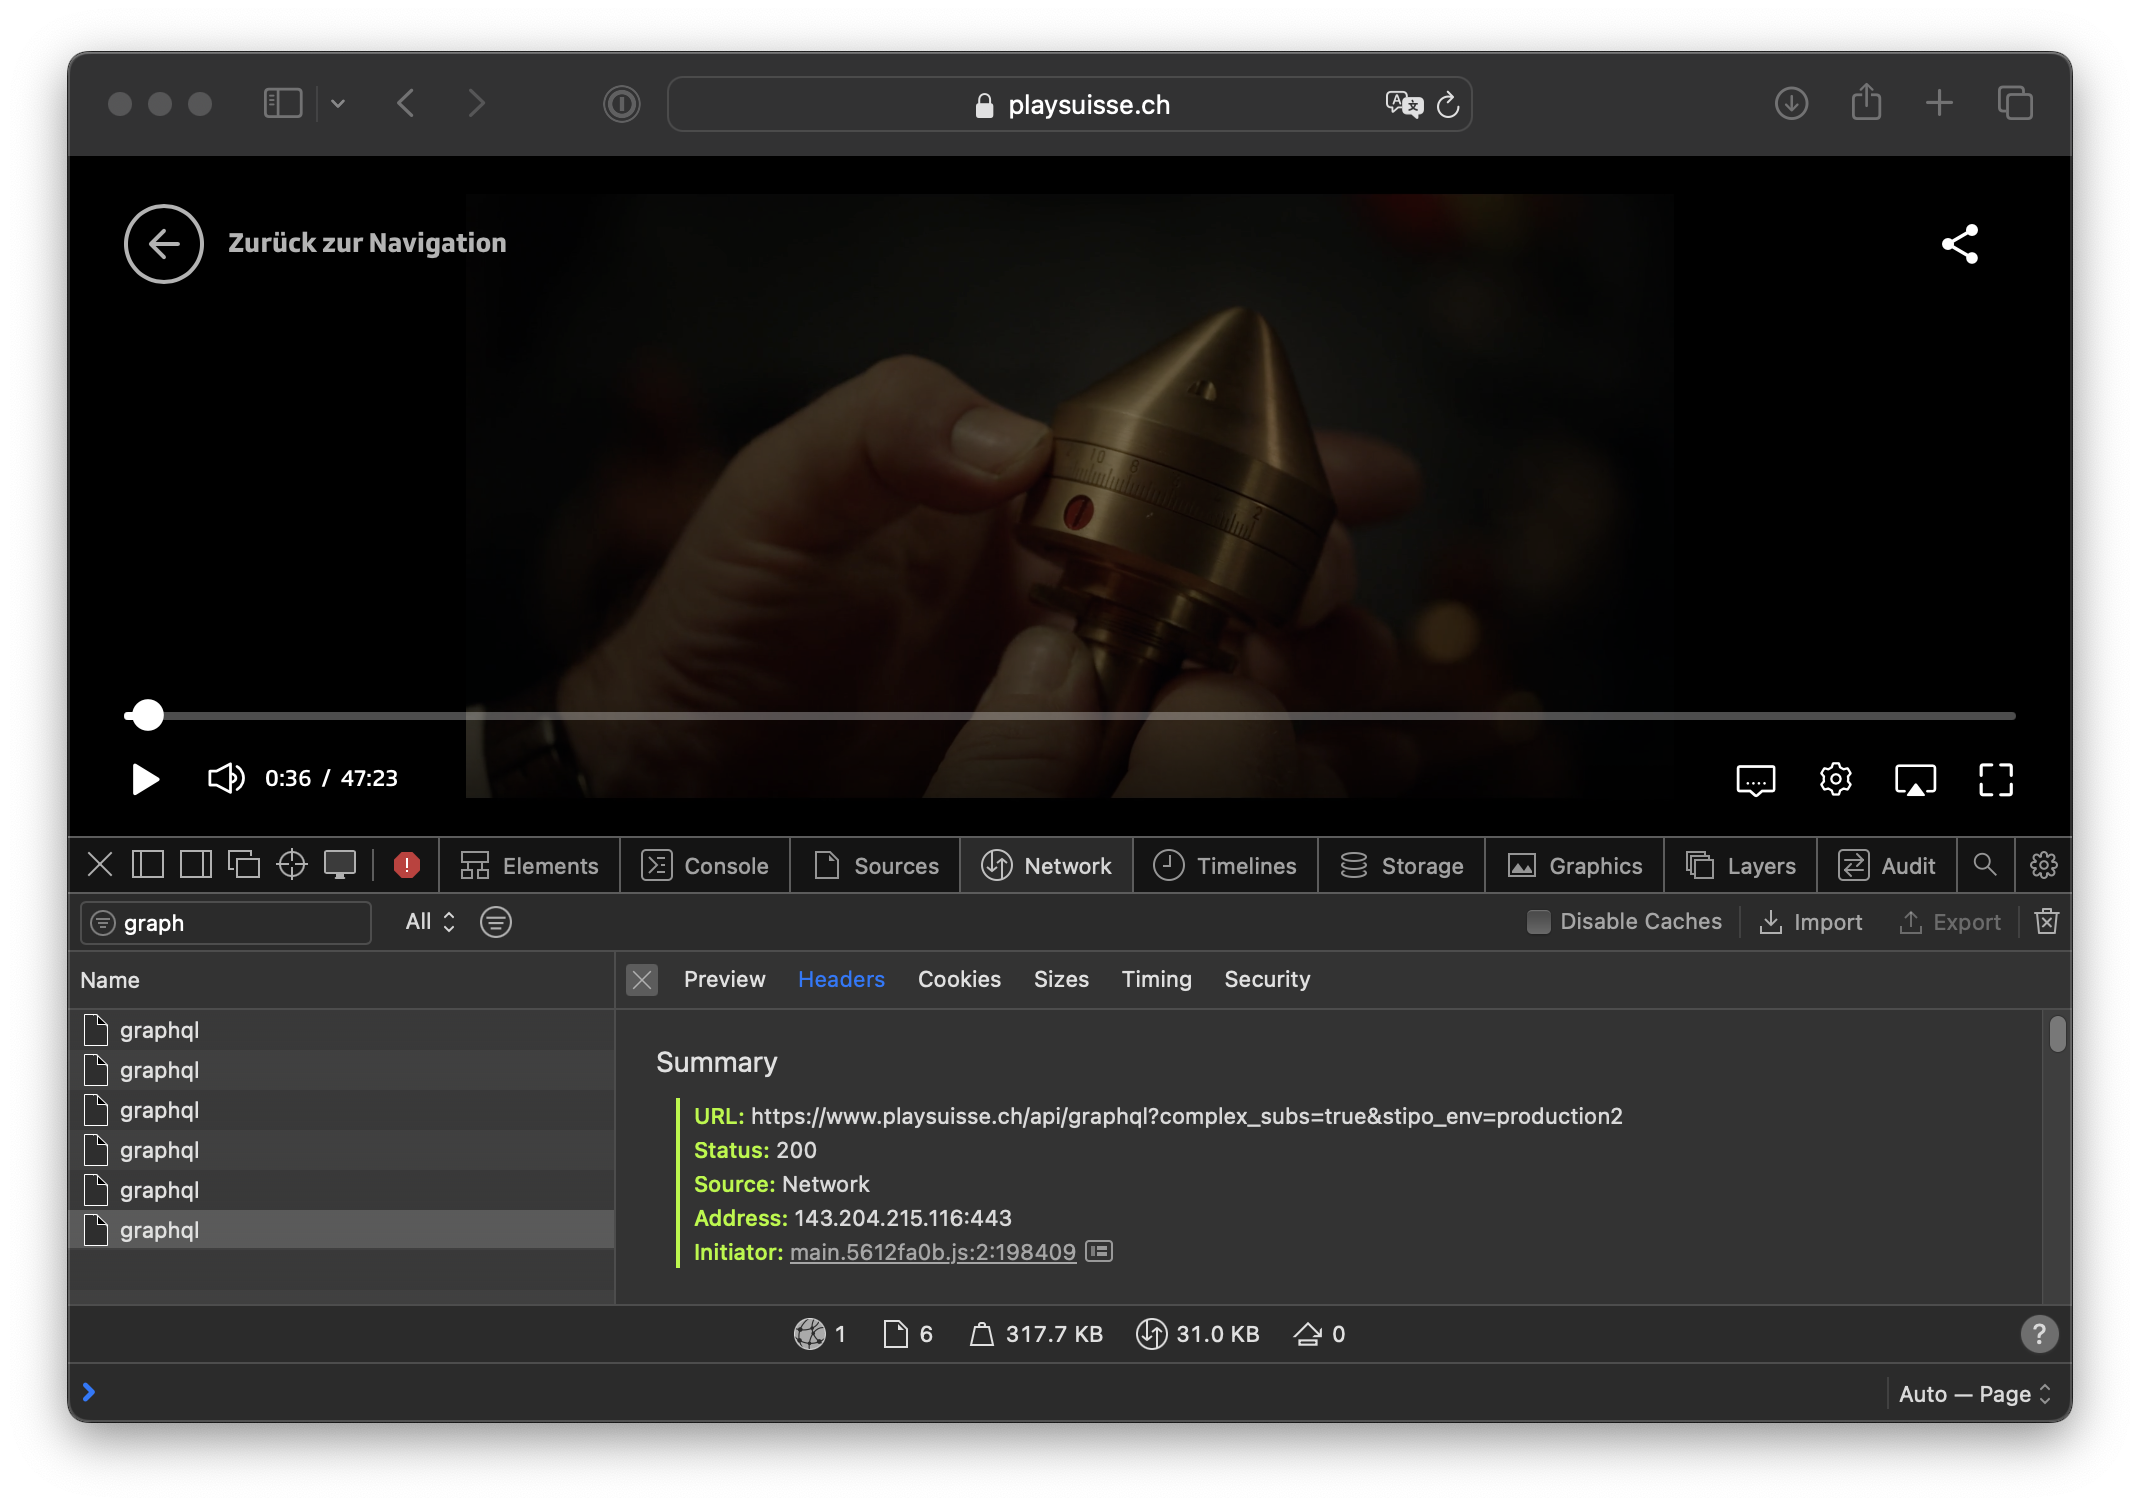The height and width of the screenshot is (1506, 2140).
Task: Select the element inspection crosshair
Action: click(x=292, y=865)
